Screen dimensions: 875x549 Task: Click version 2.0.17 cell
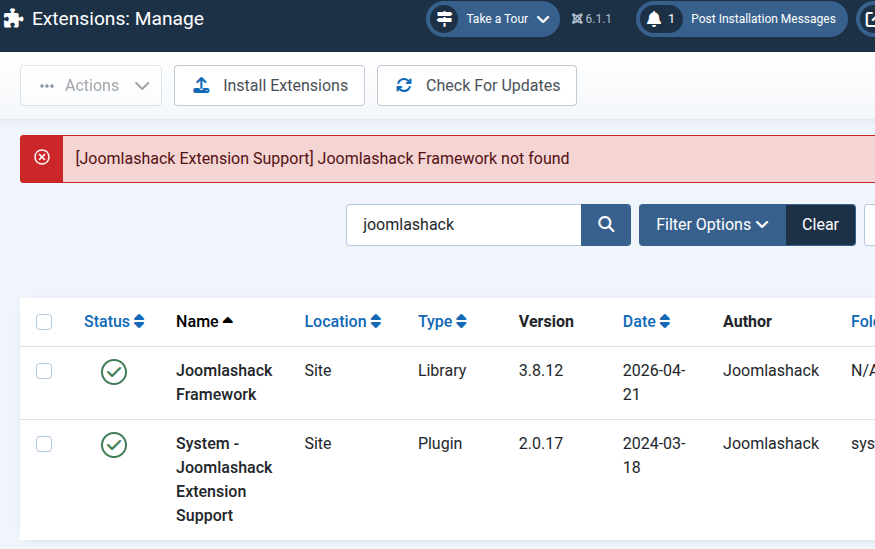541,444
